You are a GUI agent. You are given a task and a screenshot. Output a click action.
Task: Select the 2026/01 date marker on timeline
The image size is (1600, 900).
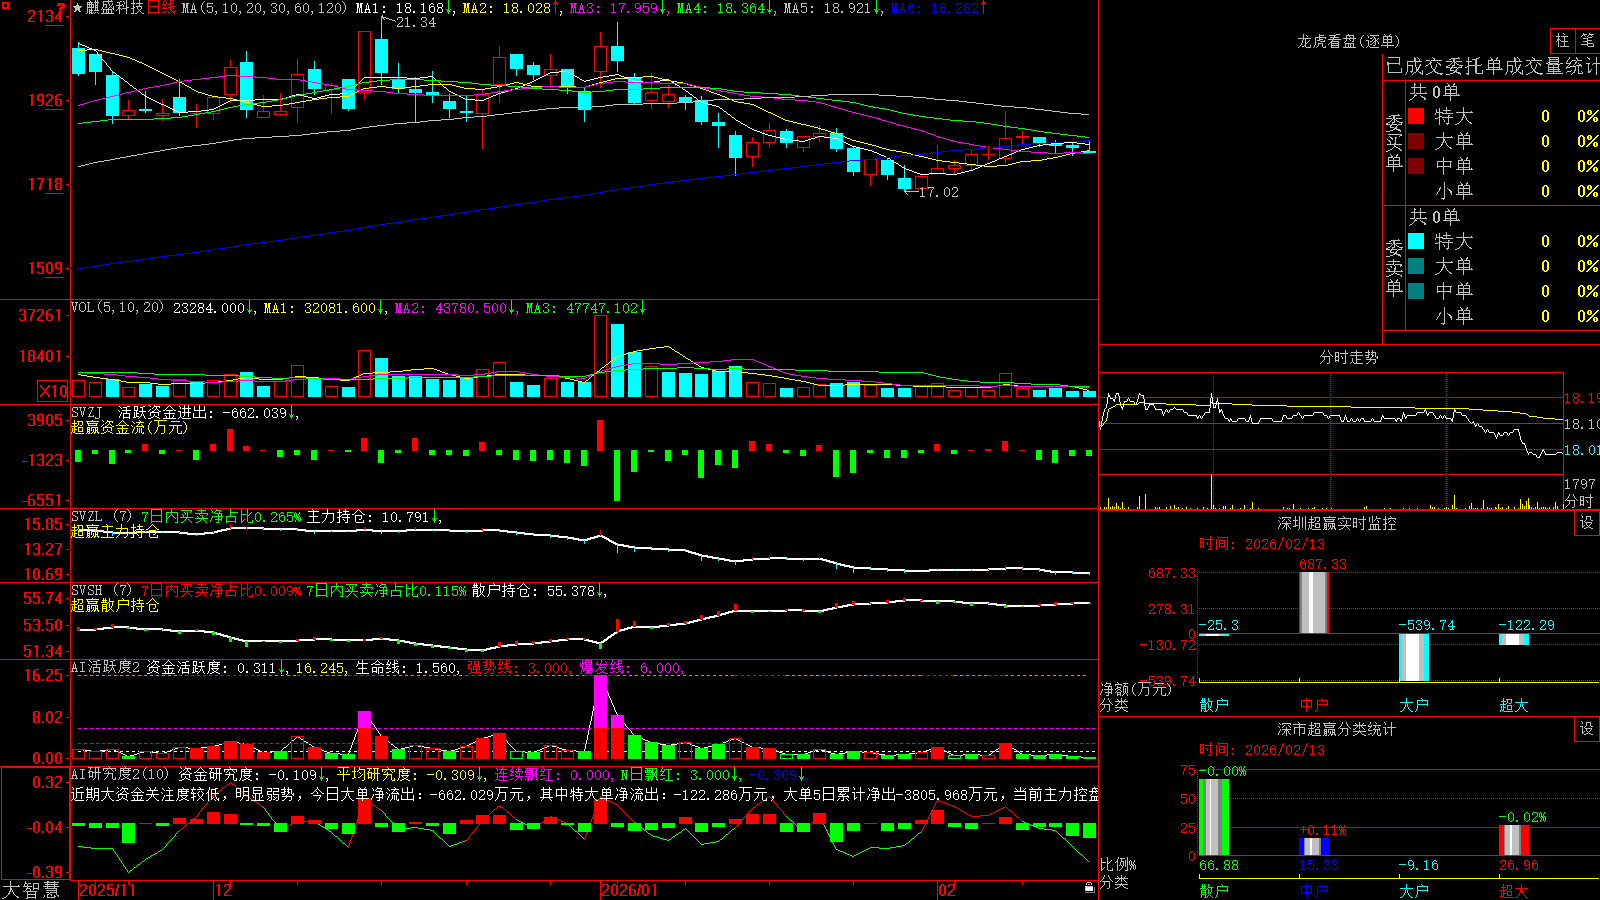[629, 890]
